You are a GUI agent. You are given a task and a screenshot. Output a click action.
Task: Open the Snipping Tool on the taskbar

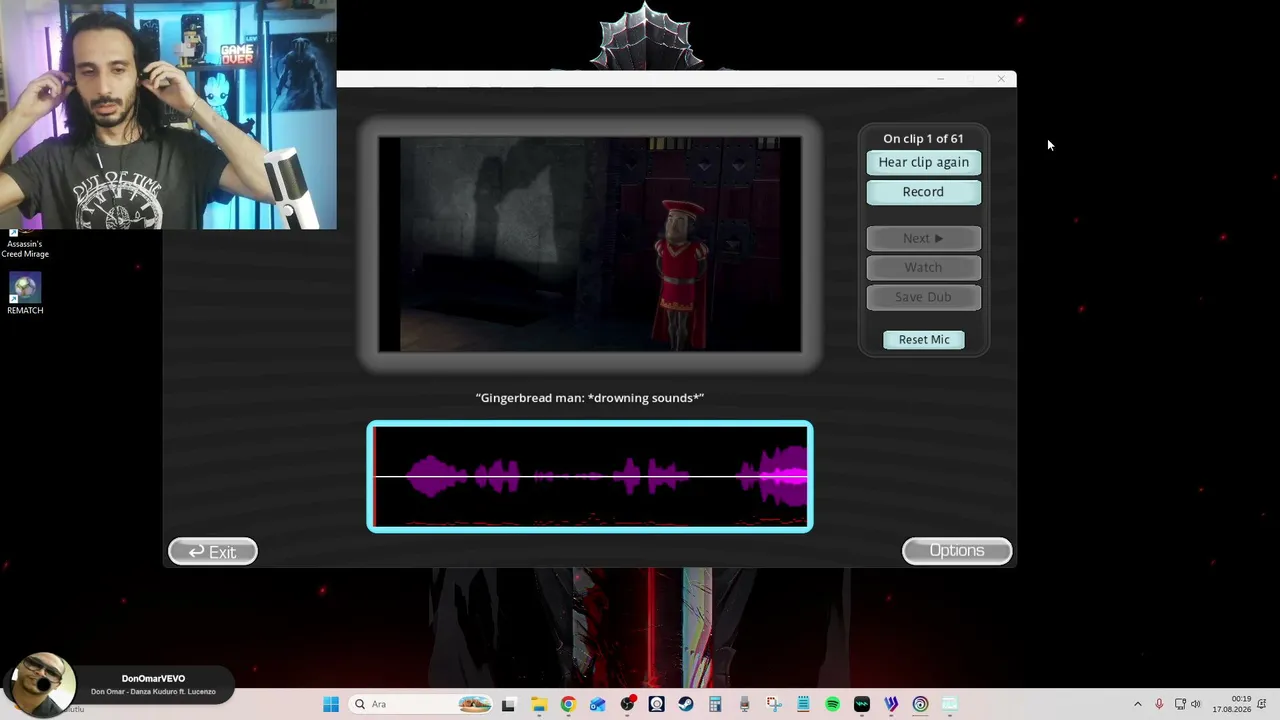pos(774,704)
